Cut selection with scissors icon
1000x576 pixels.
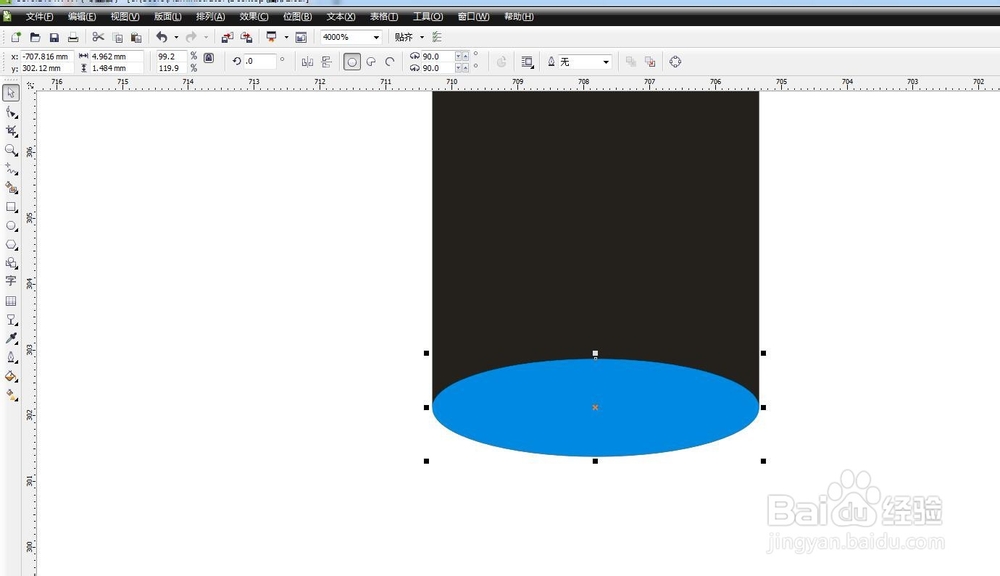[98, 37]
